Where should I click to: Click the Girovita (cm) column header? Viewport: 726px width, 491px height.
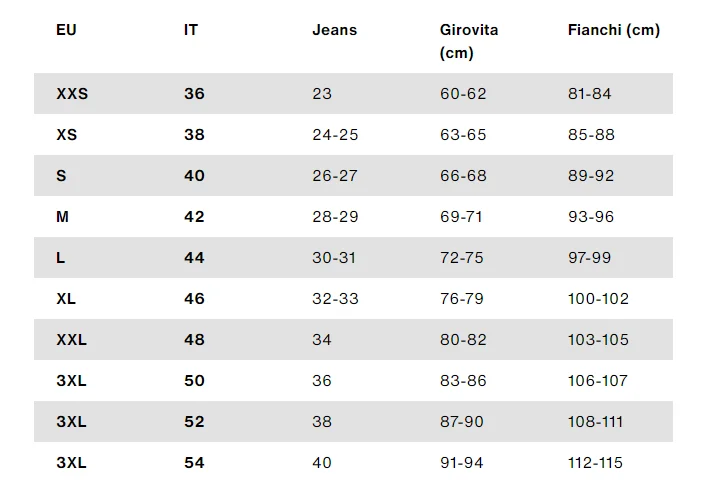pyautogui.click(x=469, y=41)
